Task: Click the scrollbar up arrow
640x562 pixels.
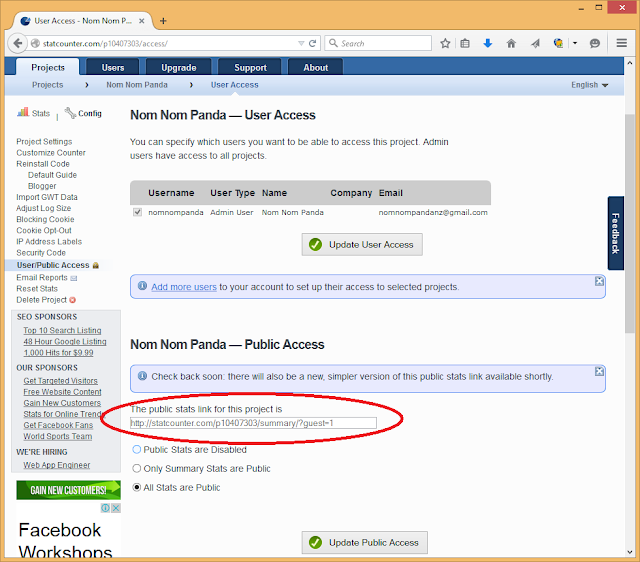Action: tap(629, 63)
